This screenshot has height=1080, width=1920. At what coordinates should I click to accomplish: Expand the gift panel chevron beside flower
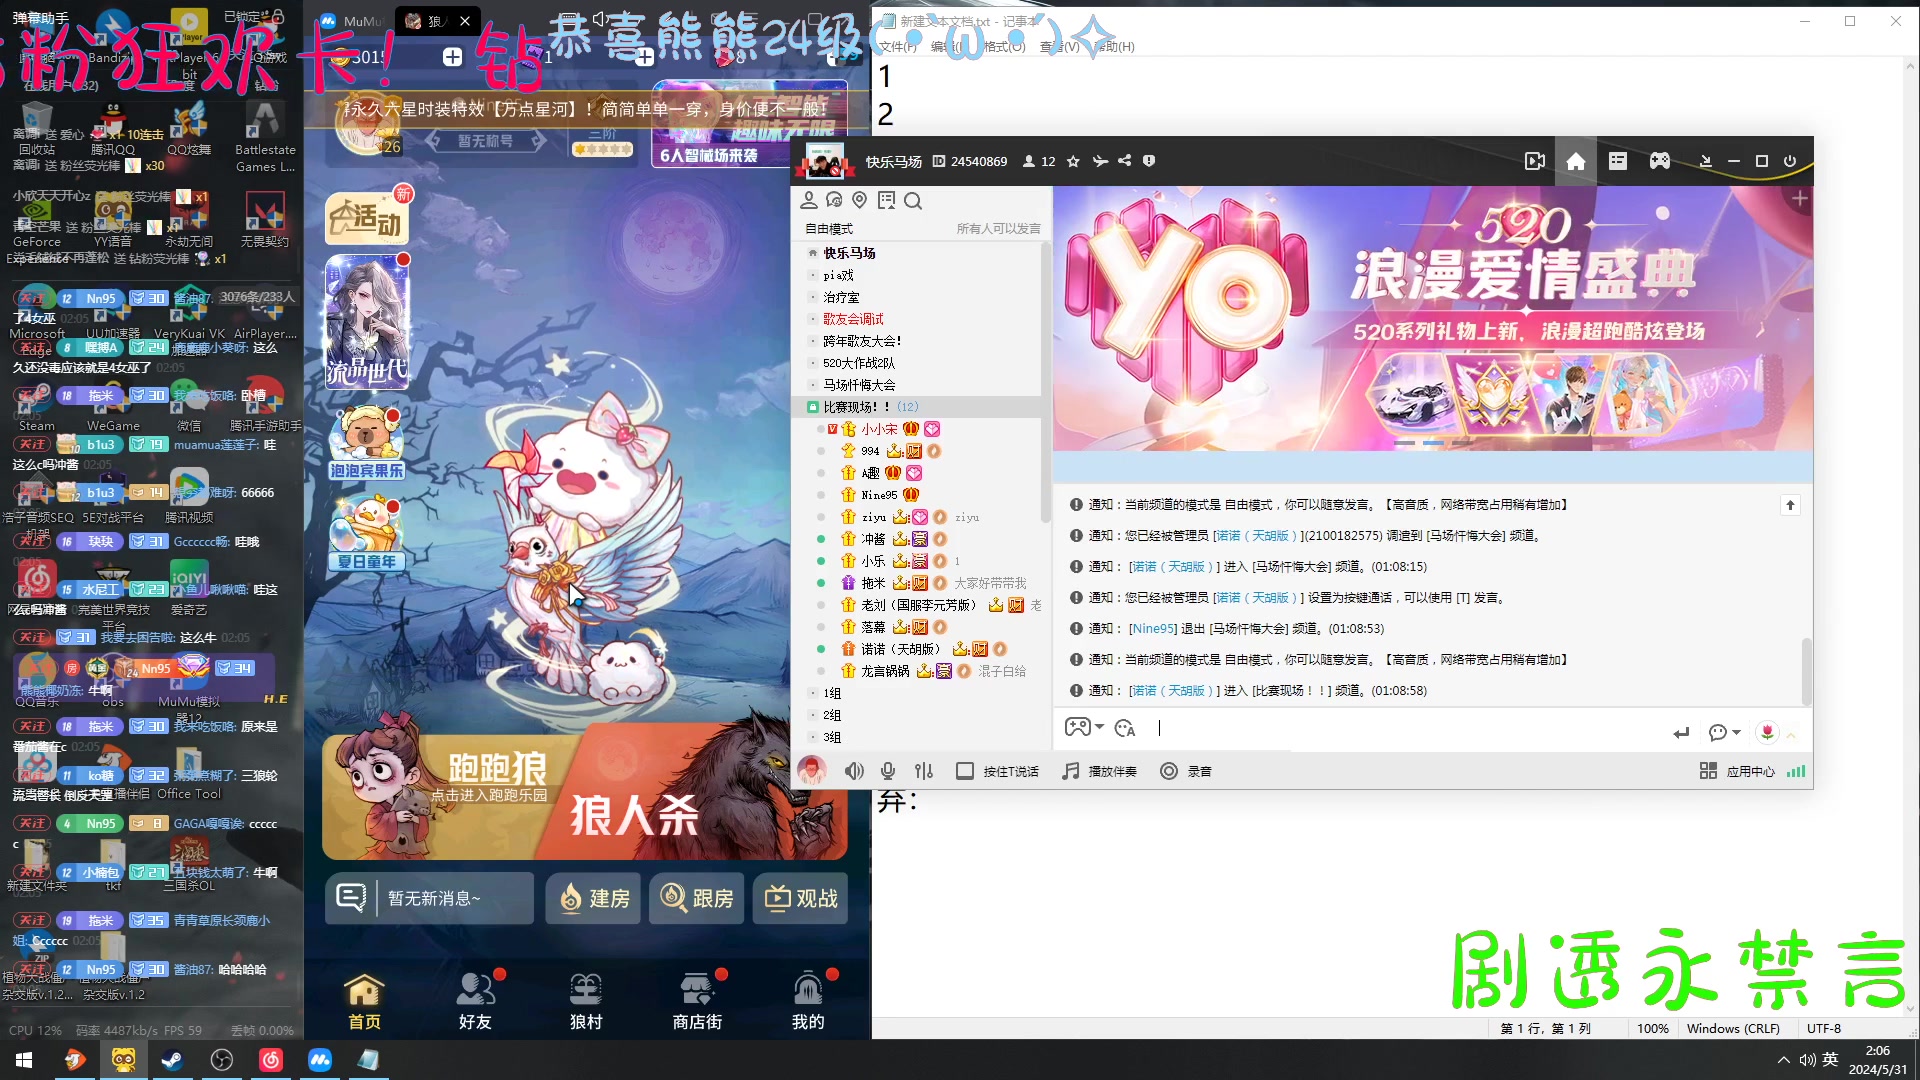[x=1791, y=735]
